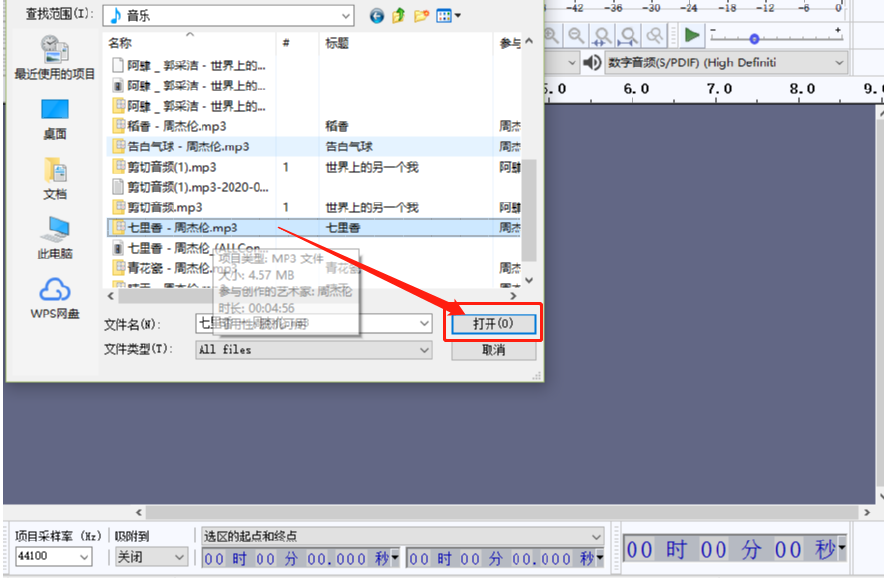Screen dimensions: 885x578
Task: Click the speaker icon beside output device
Action: click(592, 62)
